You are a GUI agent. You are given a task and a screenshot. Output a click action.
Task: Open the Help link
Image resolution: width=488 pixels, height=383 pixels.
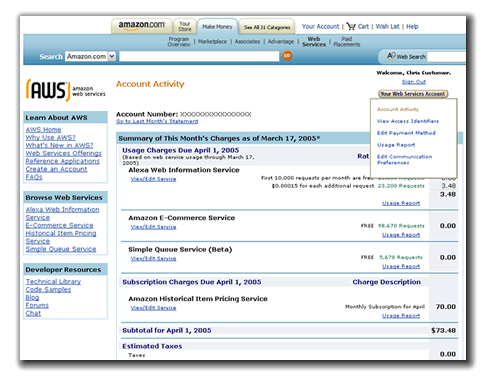tap(412, 26)
